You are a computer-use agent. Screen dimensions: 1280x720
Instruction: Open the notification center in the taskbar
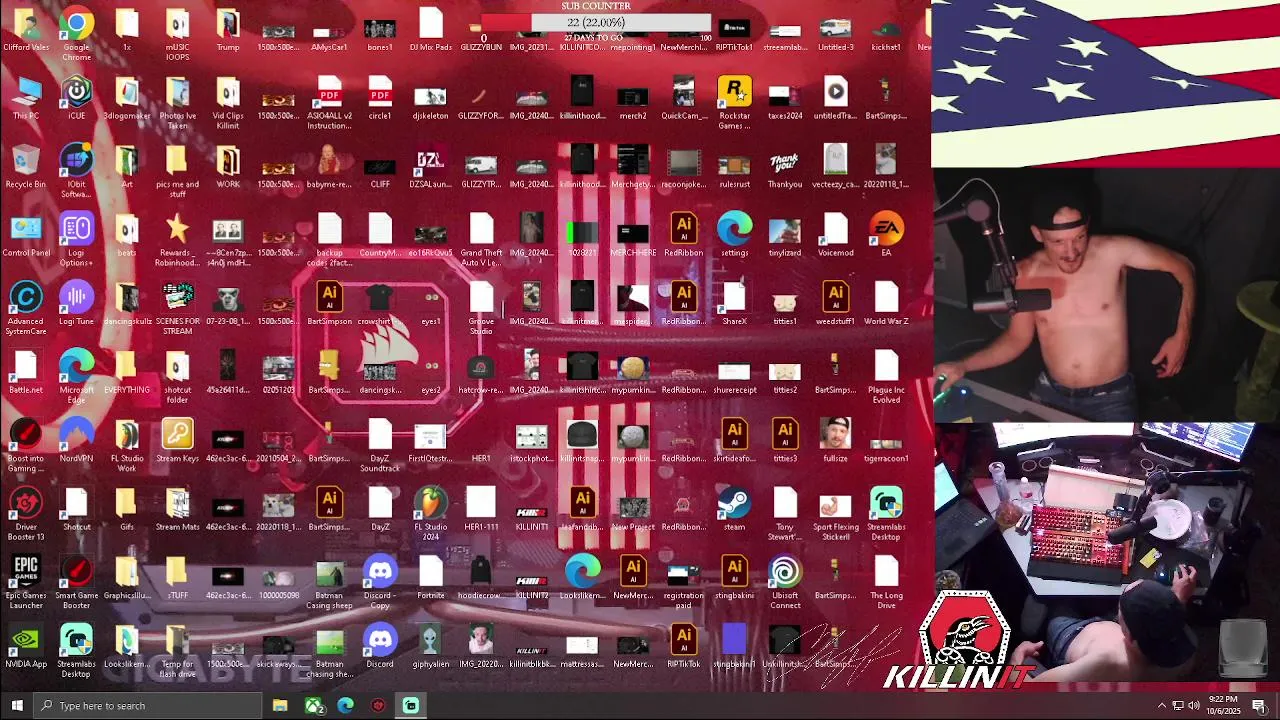[x=1259, y=706]
